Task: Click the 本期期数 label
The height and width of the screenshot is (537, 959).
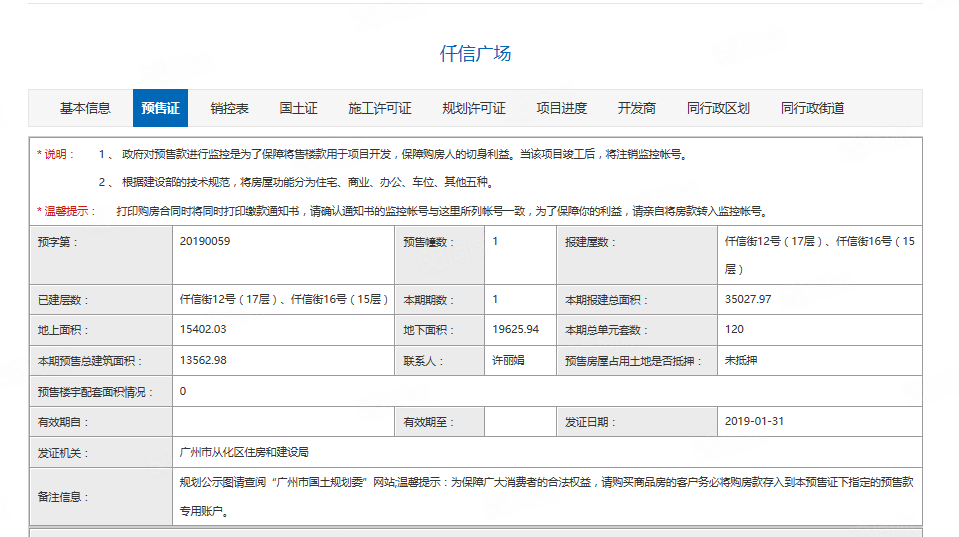Action: 428,300
